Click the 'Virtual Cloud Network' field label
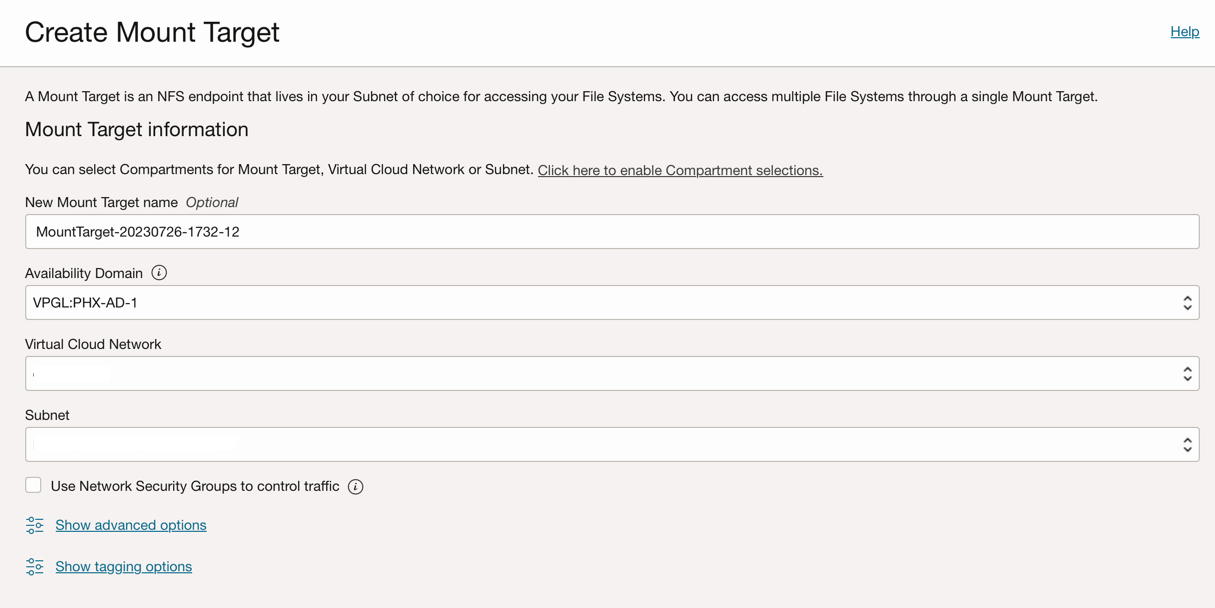1215x608 pixels. (x=93, y=344)
